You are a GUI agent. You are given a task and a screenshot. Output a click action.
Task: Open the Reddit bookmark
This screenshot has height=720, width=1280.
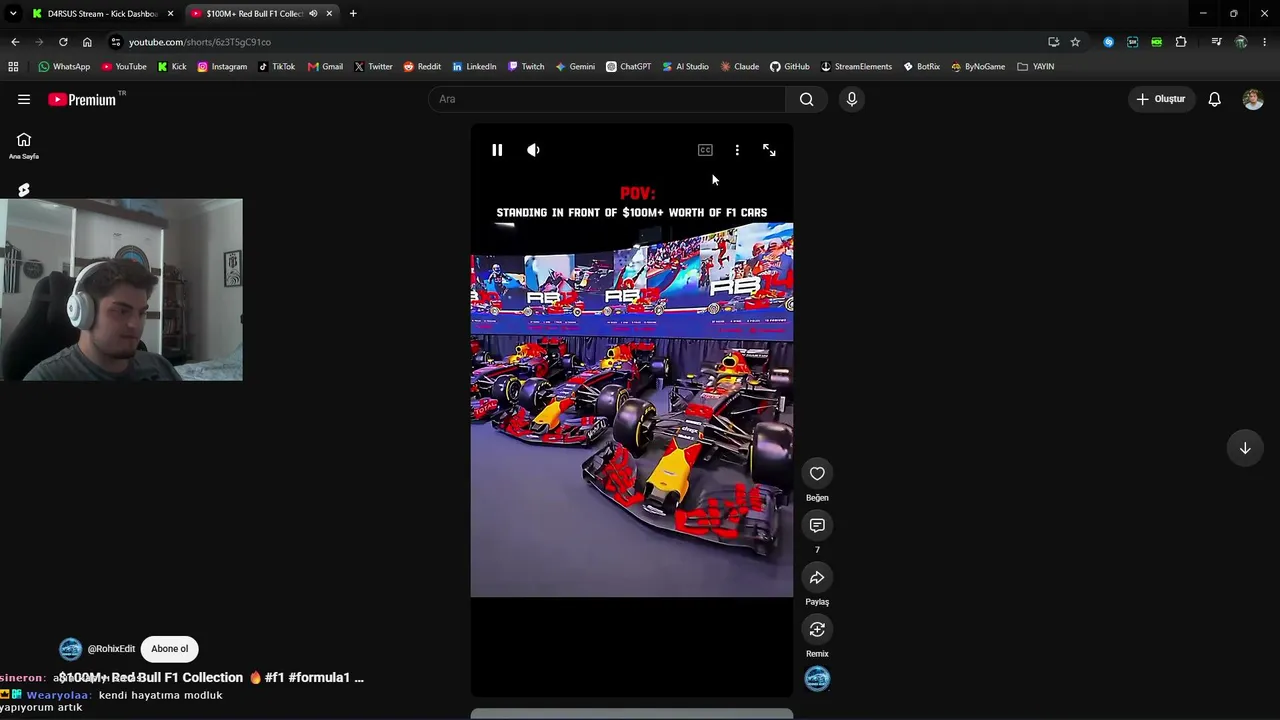point(422,67)
